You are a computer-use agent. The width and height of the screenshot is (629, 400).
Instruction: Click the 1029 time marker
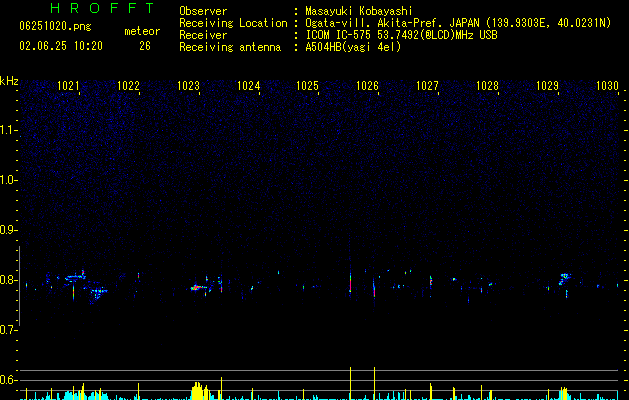[x=547, y=86]
